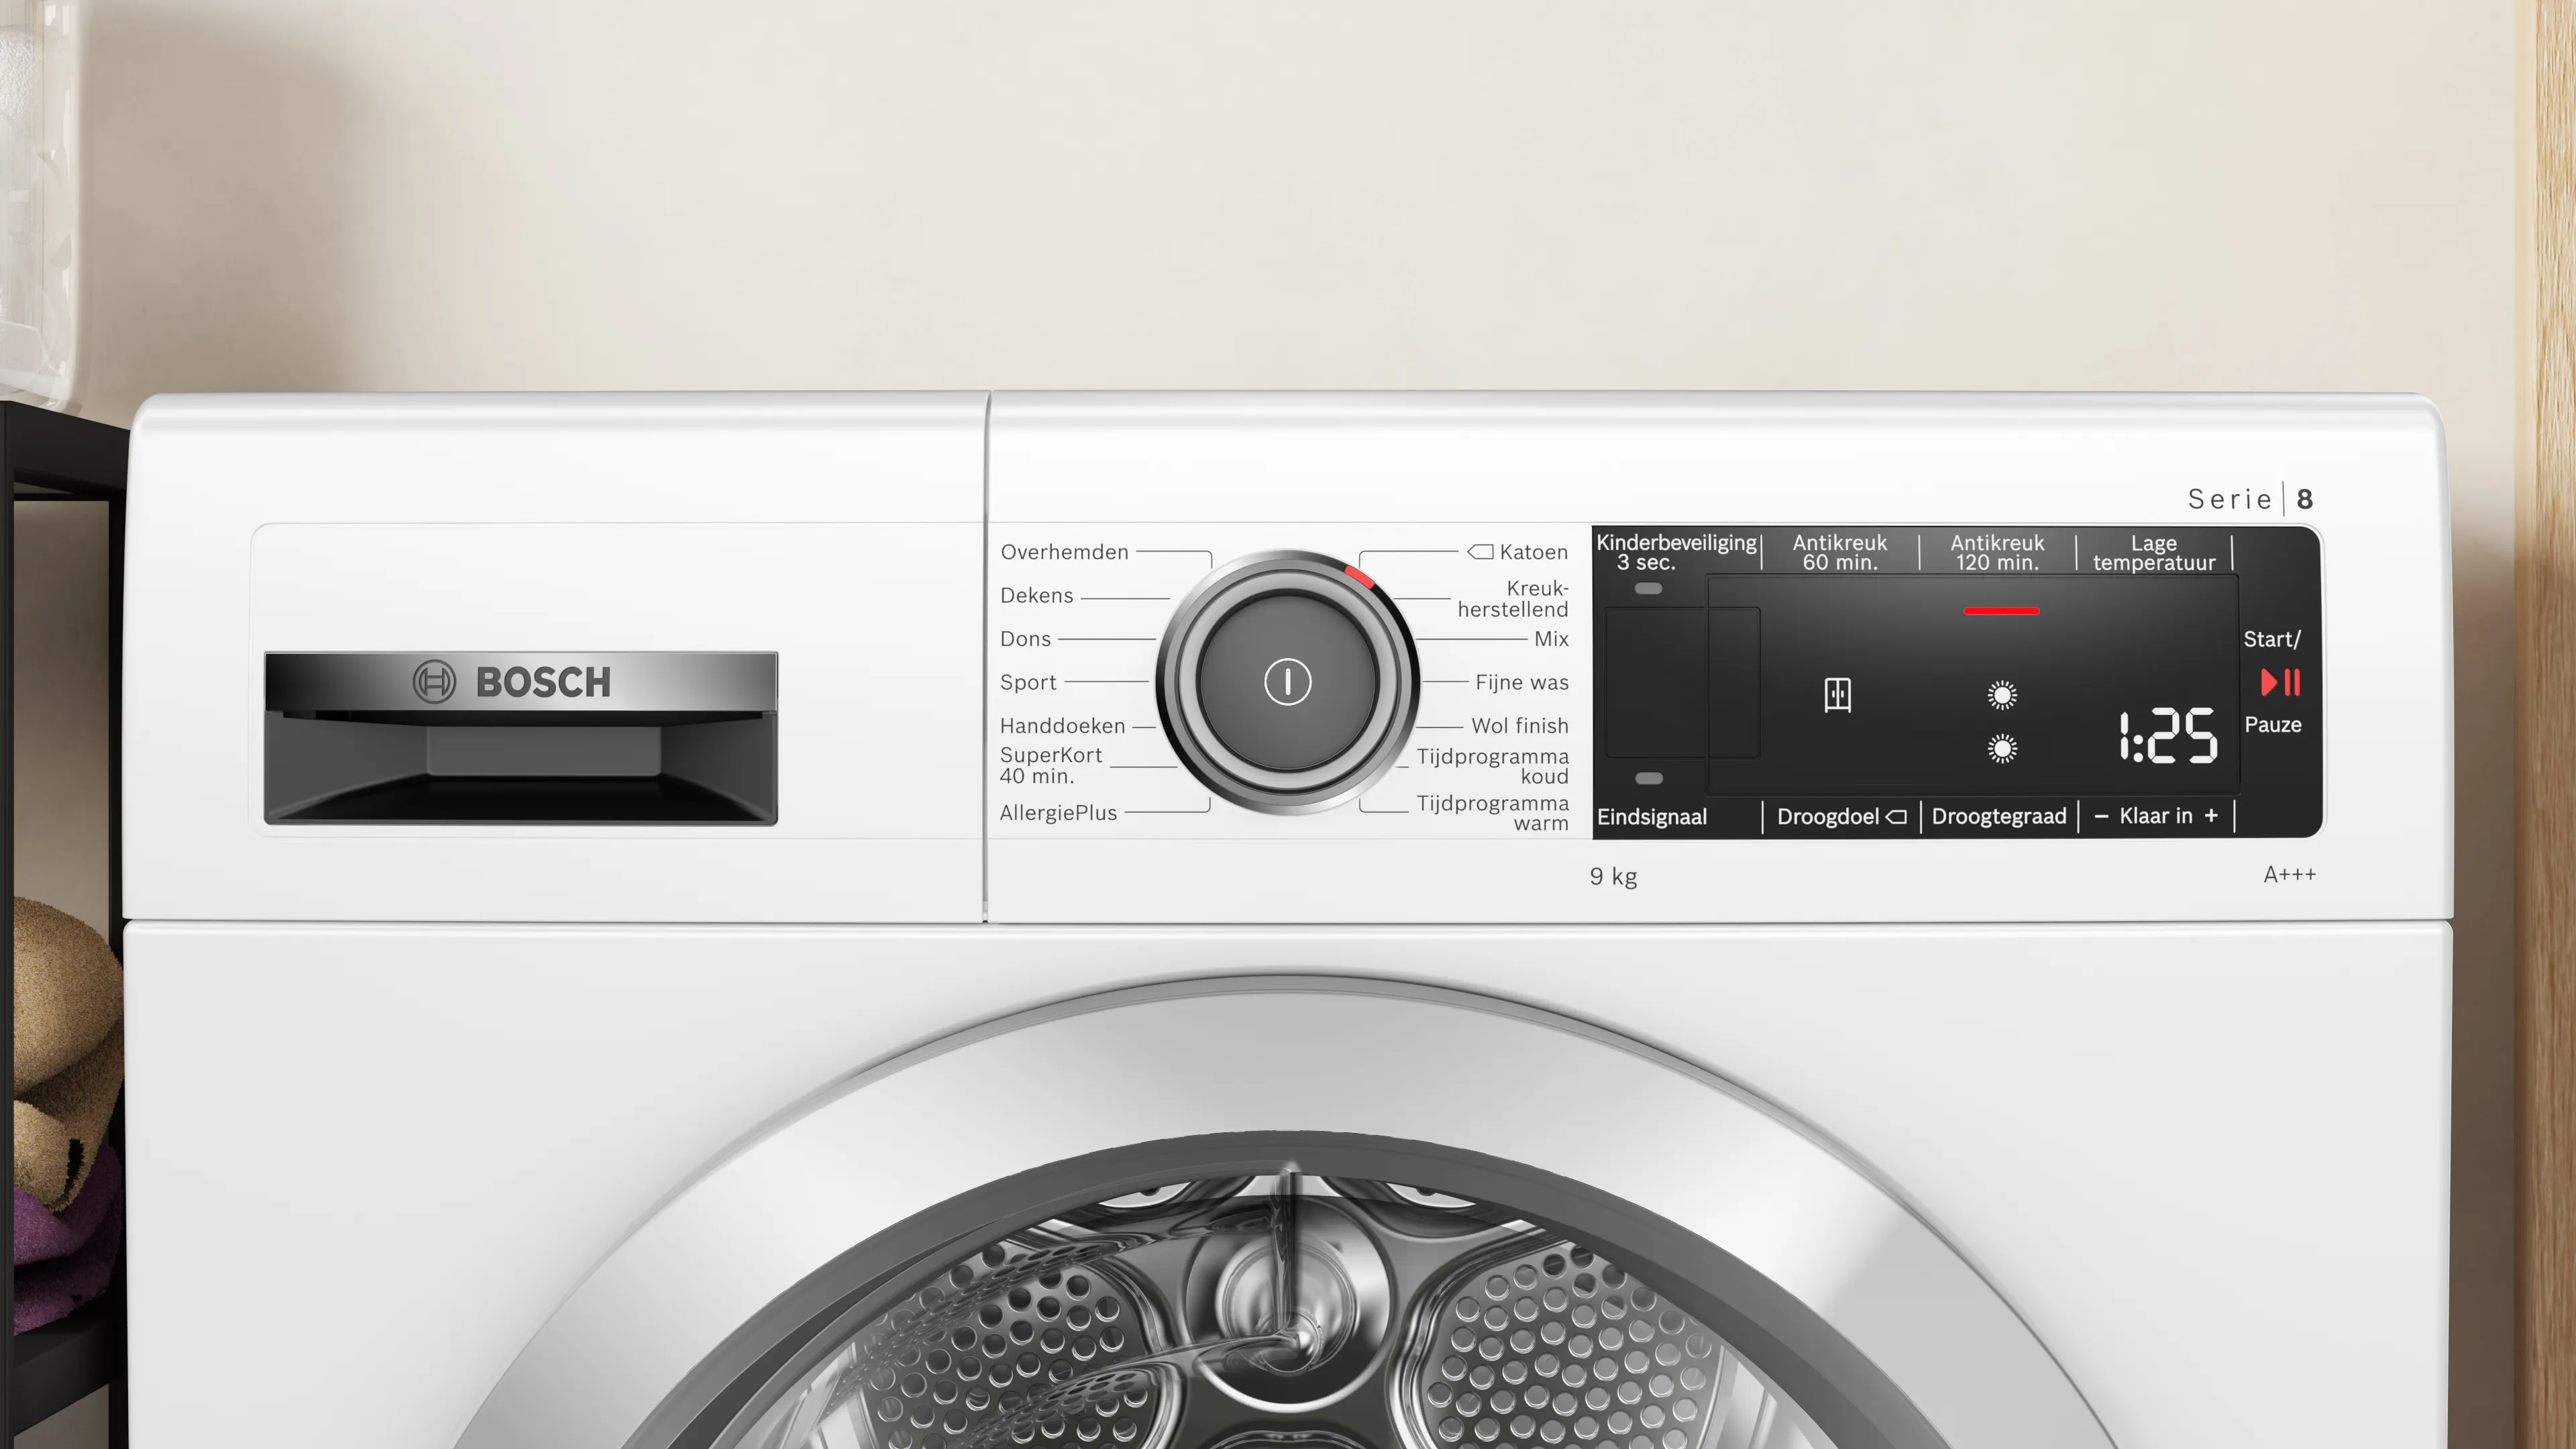This screenshot has width=2576, height=1449.
Task: Increase Klaar in time with plus
Action: pos(2211,816)
